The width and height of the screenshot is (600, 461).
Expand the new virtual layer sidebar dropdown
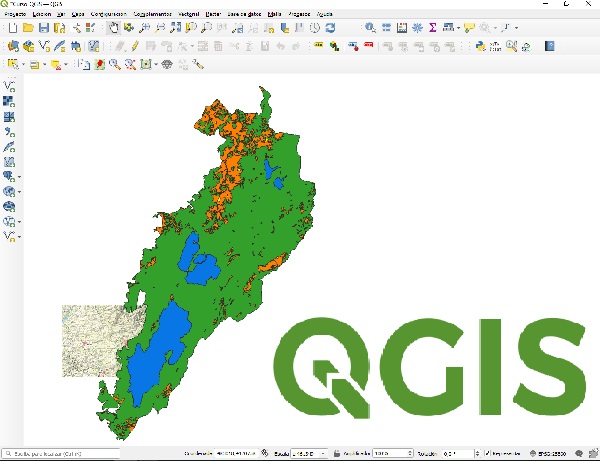click(x=19, y=237)
